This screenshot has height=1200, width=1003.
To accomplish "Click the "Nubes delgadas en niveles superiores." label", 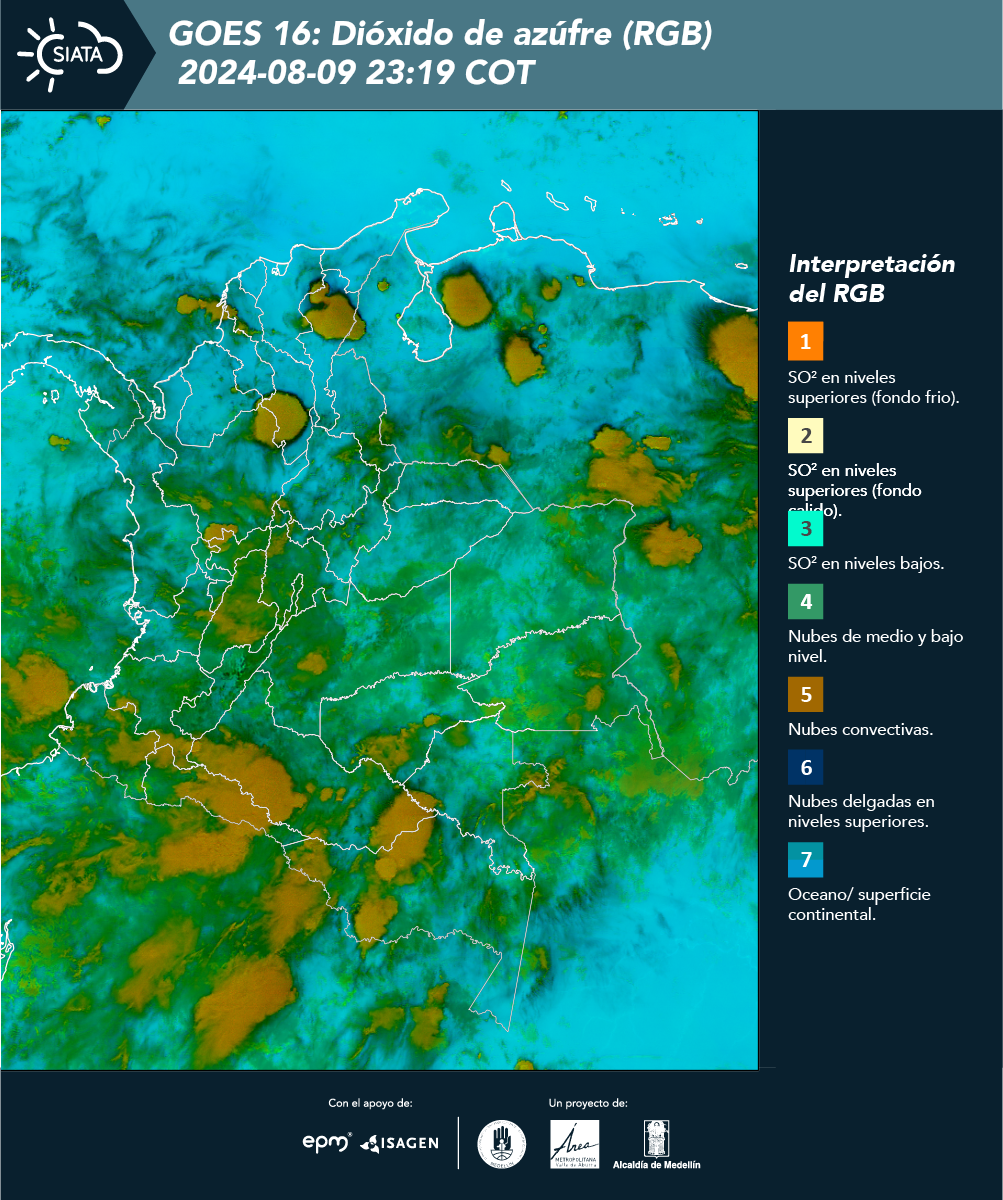I will 862,812.
